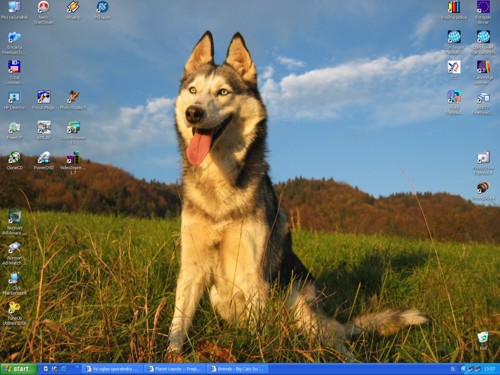
Task: Open the Norman Ad-Aware desktop icon
Action: [x=14, y=217]
